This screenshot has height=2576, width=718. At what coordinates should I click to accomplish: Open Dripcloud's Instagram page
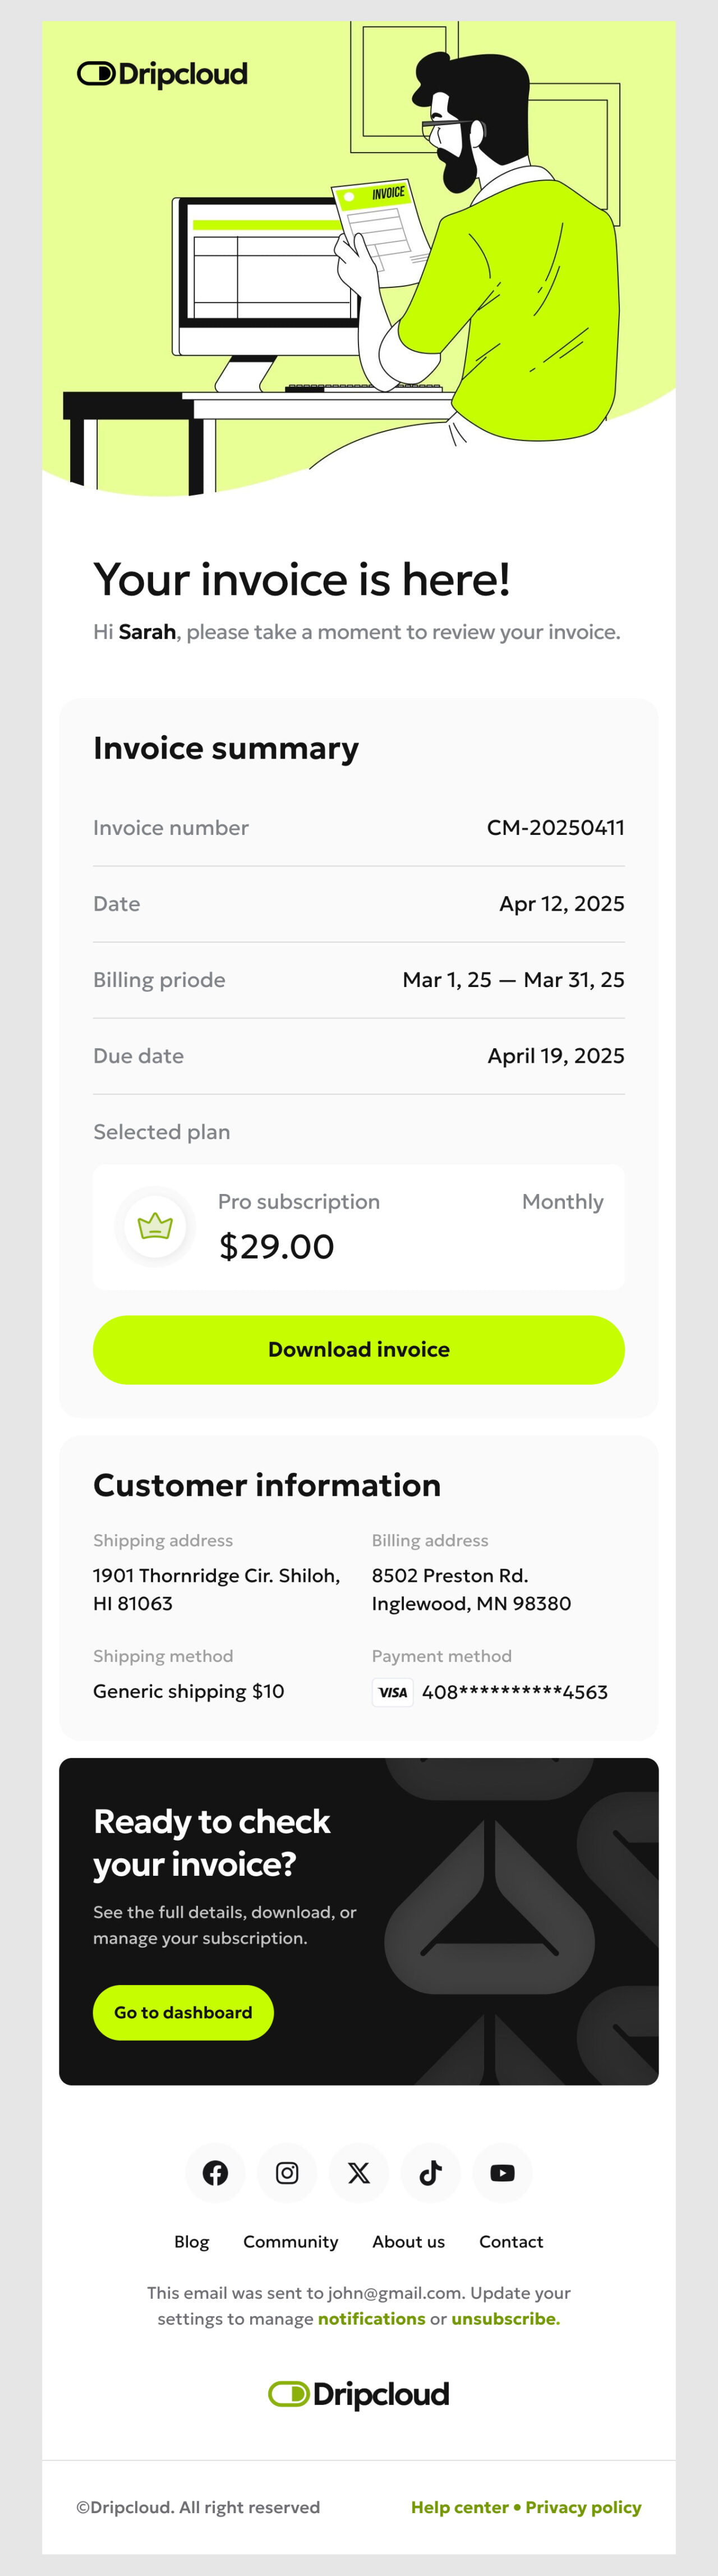click(x=287, y=2173)
